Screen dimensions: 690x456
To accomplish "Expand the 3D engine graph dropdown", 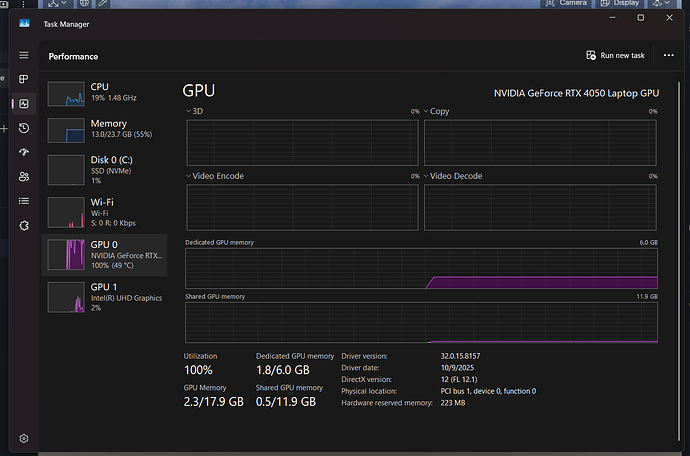I will pos(196,111).
